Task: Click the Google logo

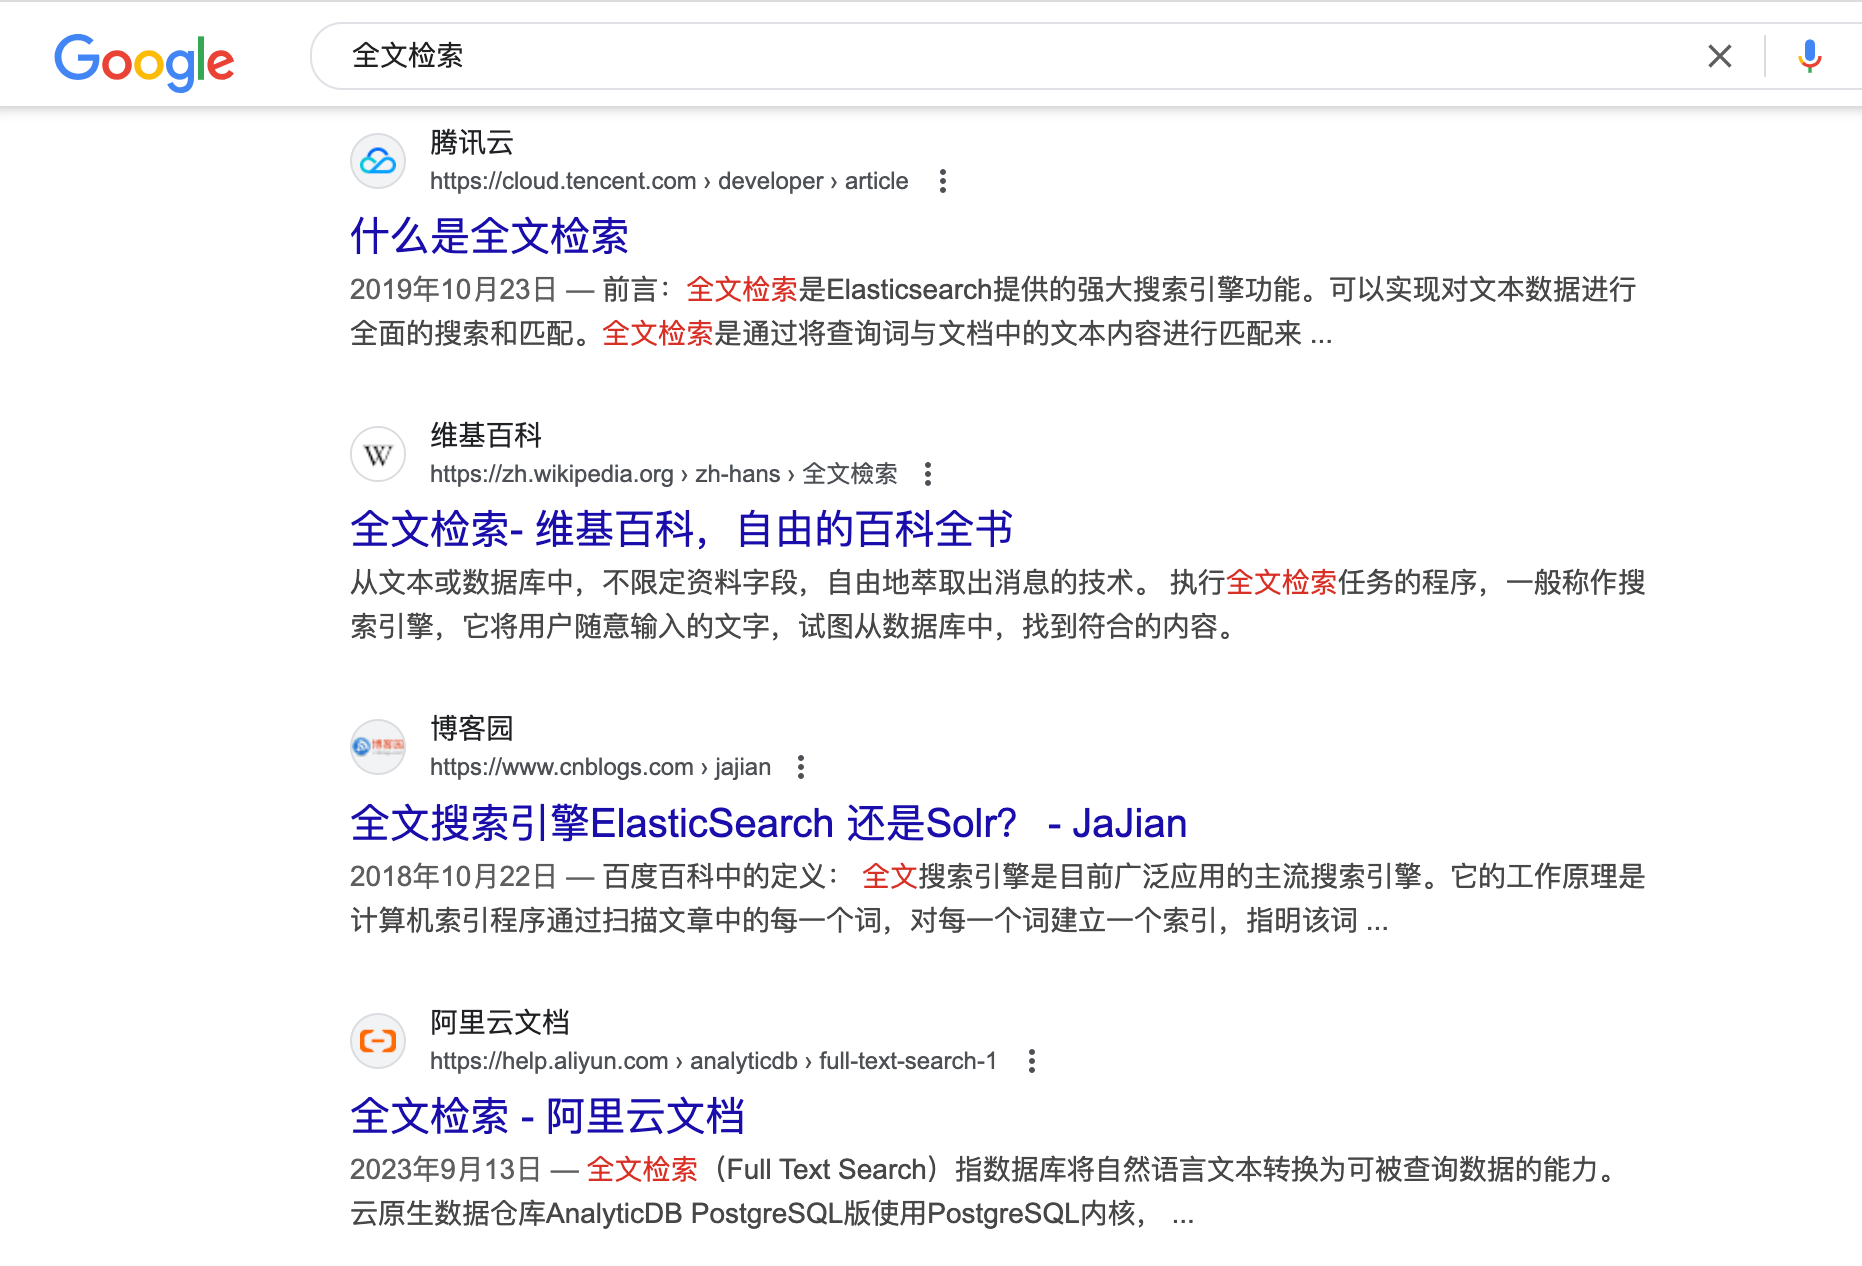Action: tap(144, 60)
